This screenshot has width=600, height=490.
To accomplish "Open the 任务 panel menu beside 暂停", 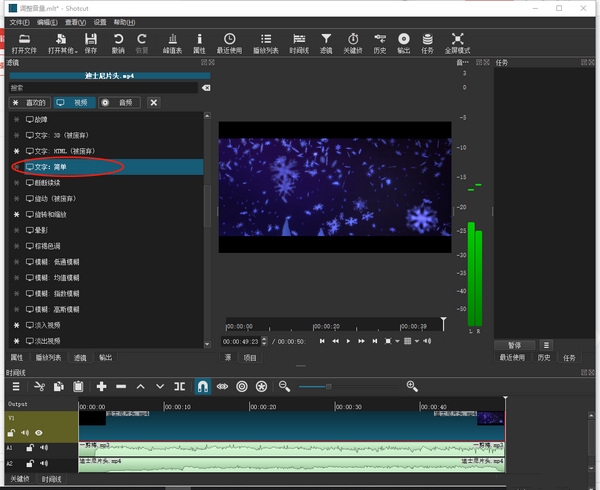I will [546, 344].
